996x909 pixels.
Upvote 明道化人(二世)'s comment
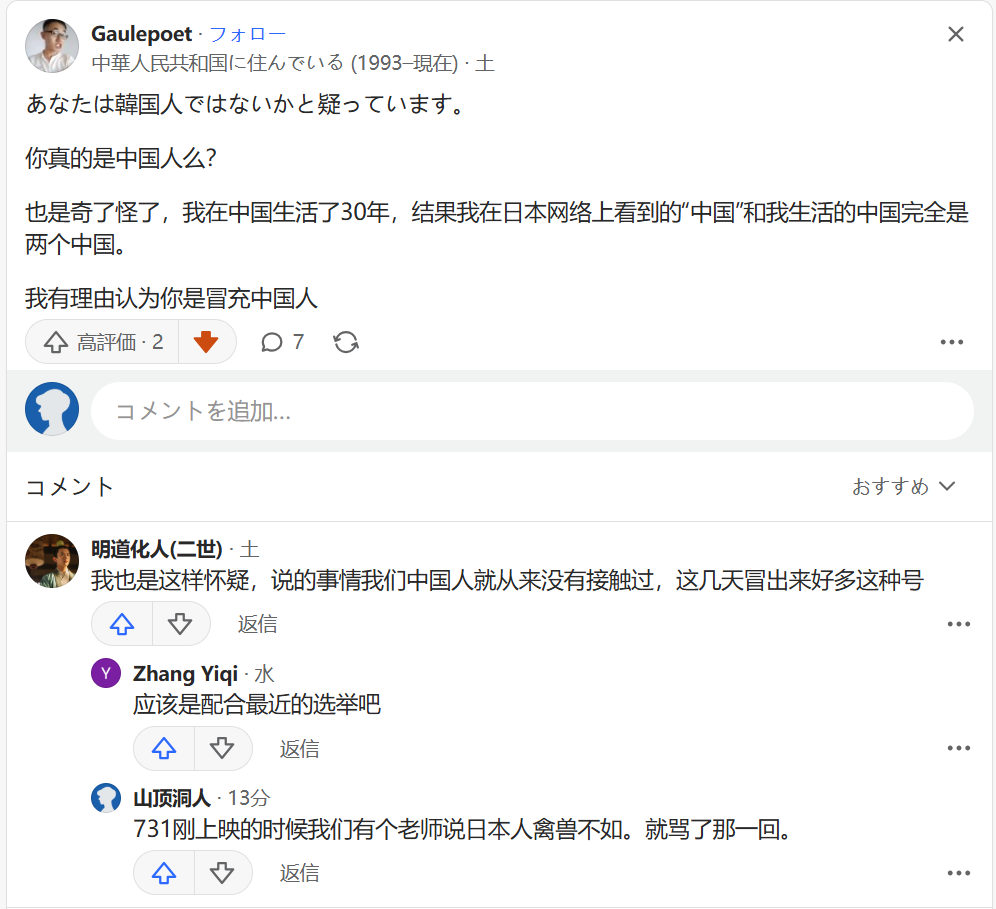(x=122, y=624)
